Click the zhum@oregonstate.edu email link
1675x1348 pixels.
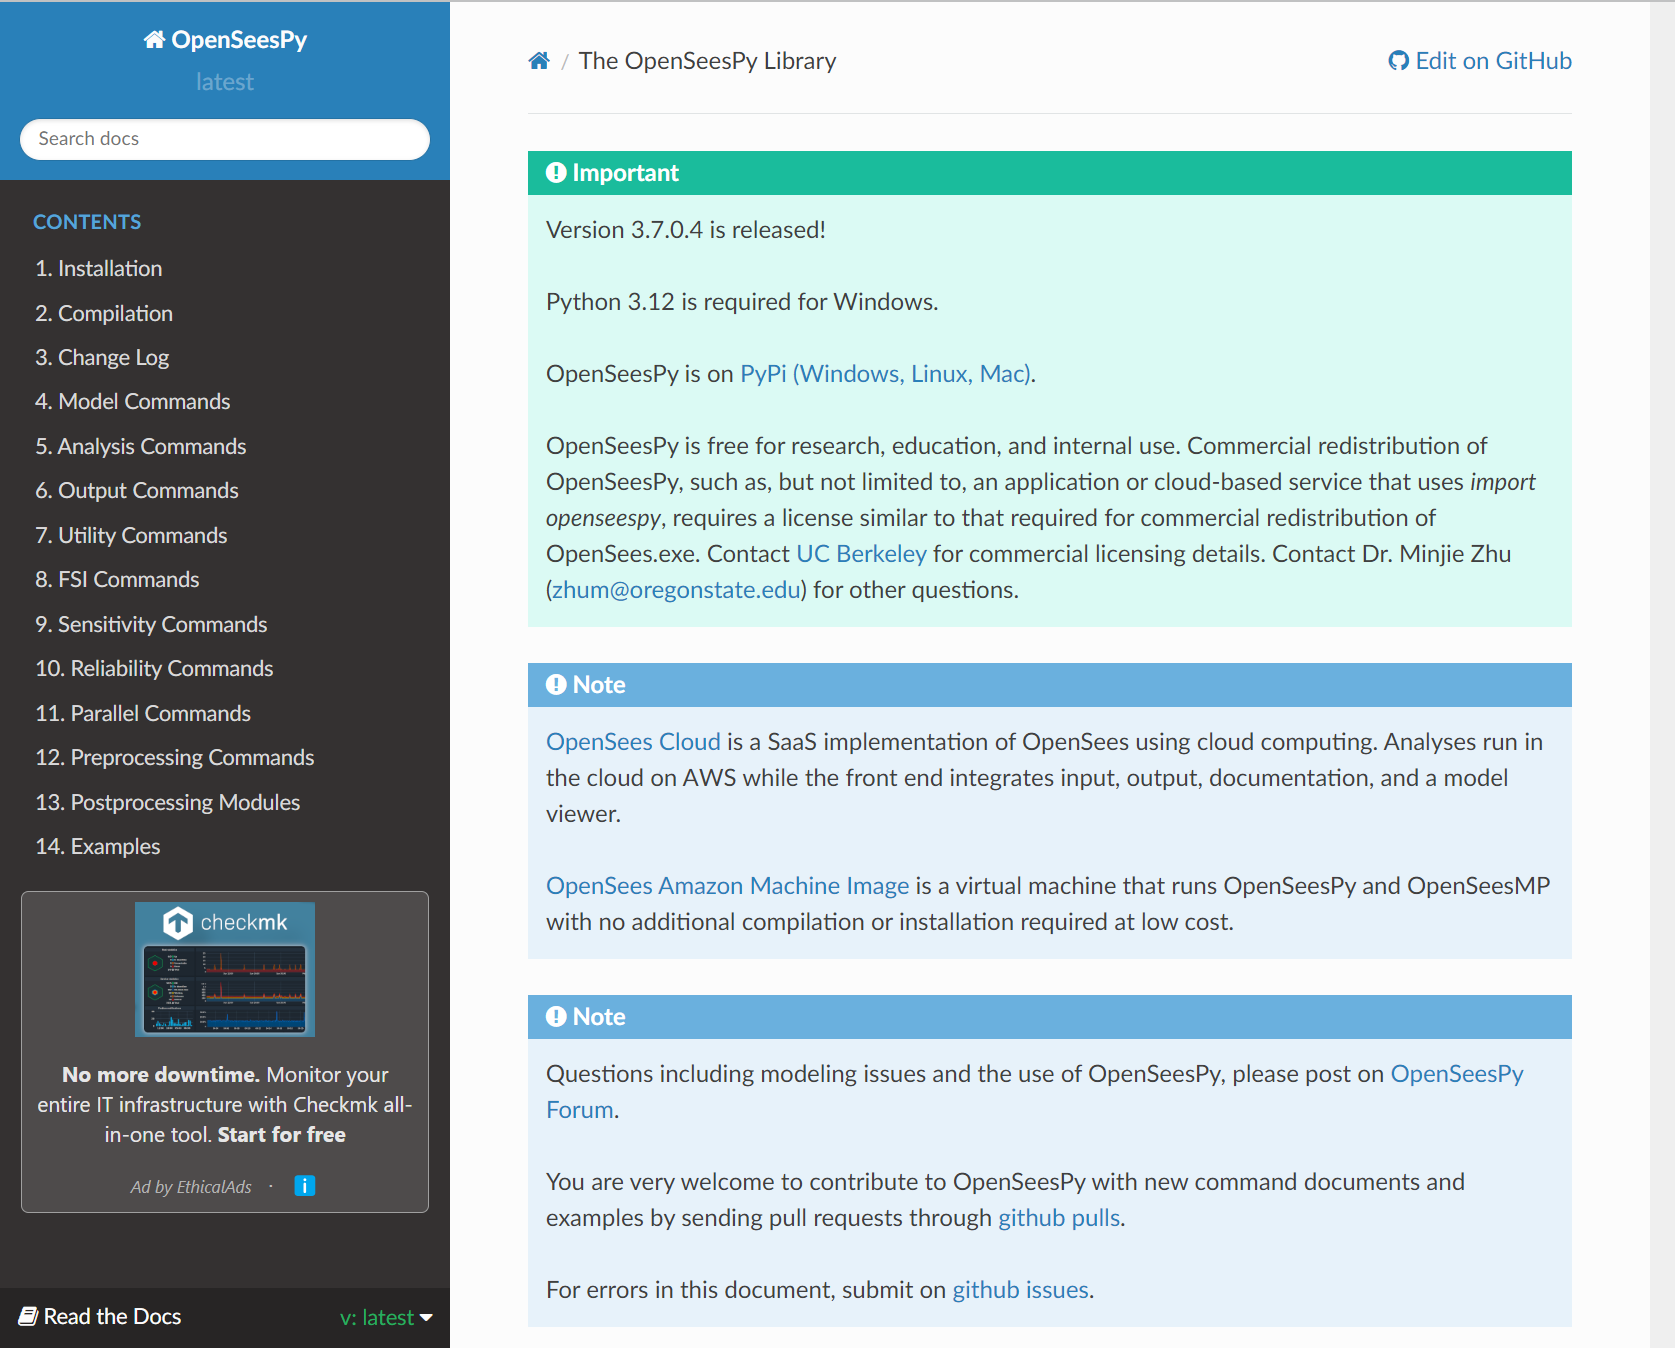(677, 590)
